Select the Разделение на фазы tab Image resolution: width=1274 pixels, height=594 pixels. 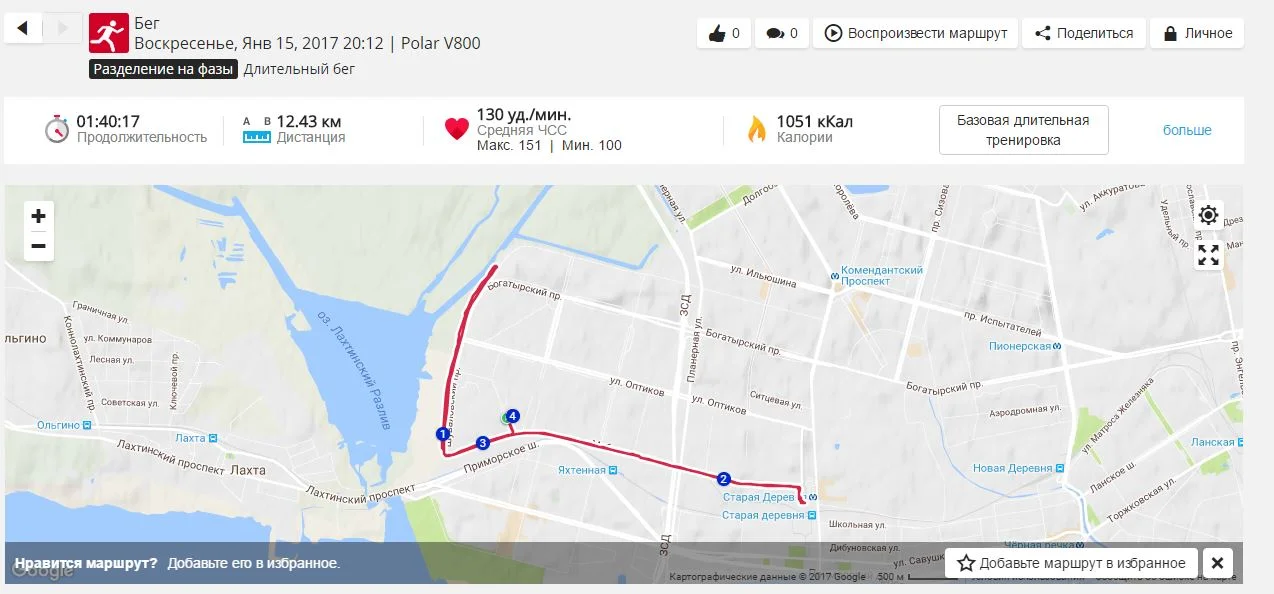(x=164, y=69)
